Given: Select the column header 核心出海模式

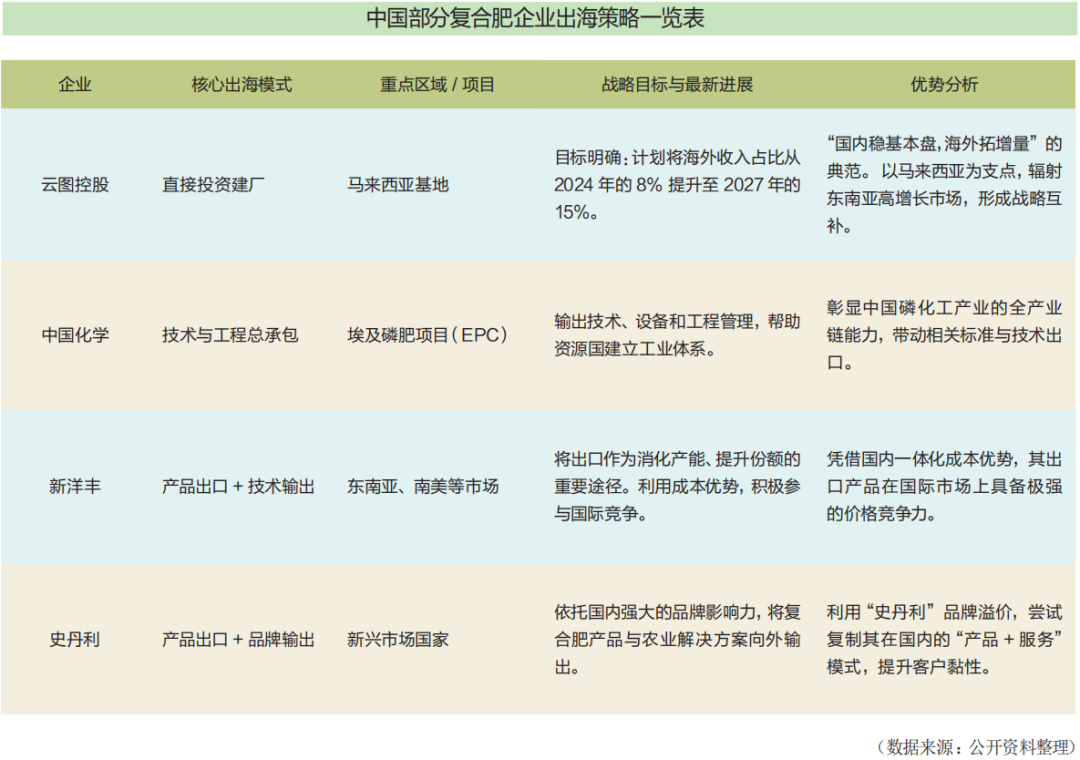Looking at the screenshot, I should point(242,85).
